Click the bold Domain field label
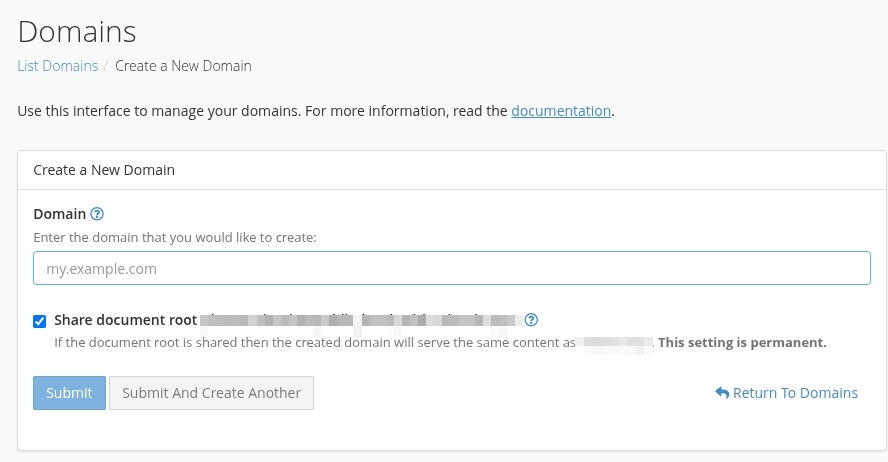 (59, 214)
